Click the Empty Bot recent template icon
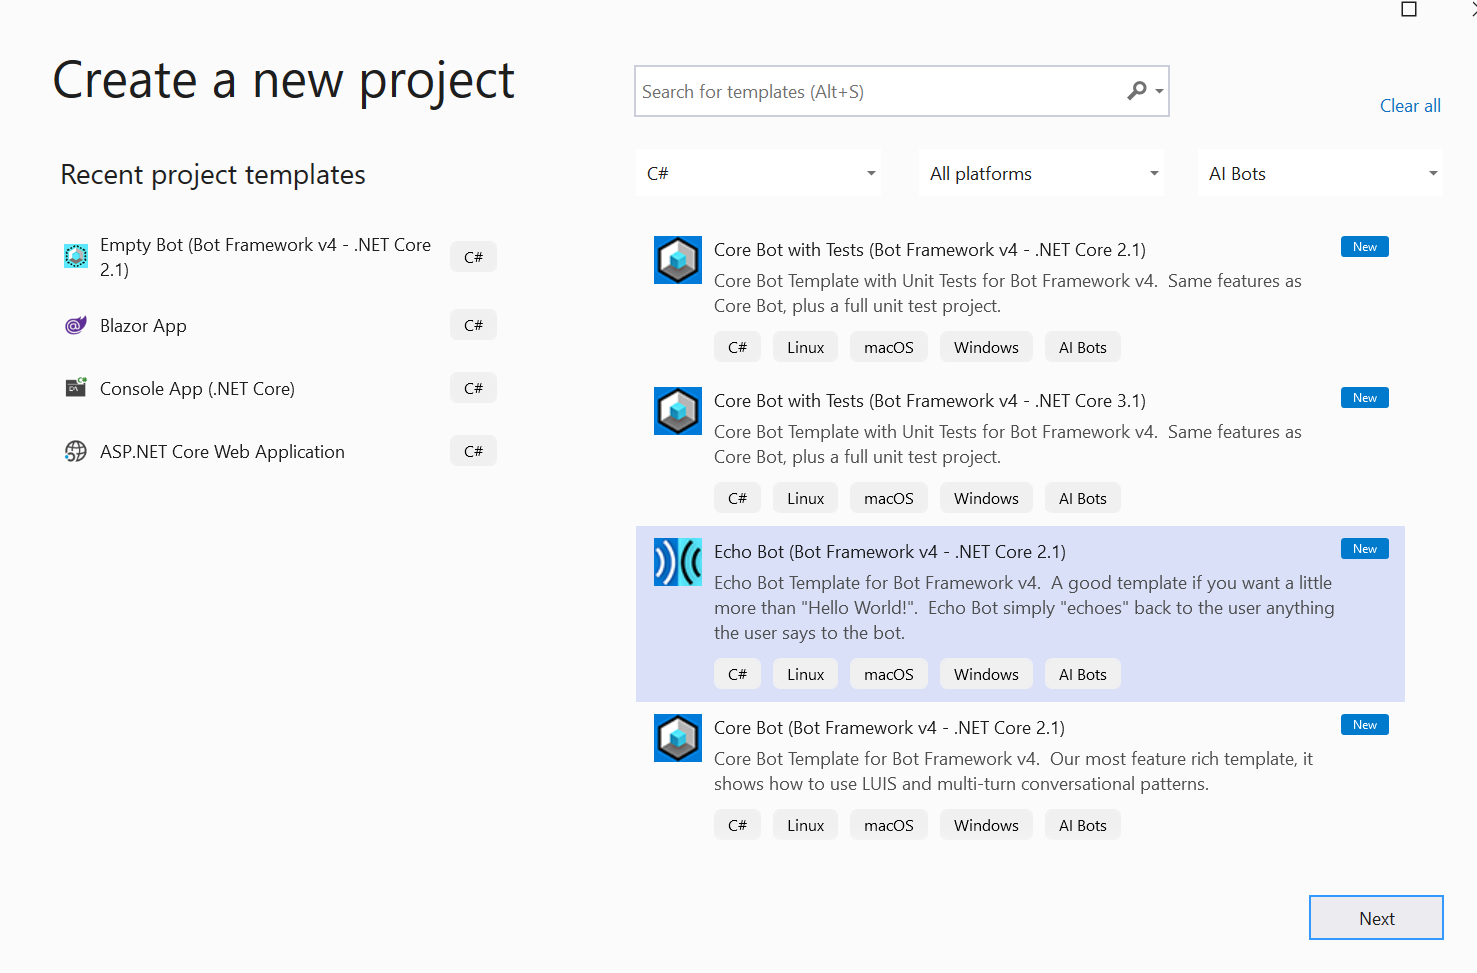1477x973 pixels. (76, 256)
